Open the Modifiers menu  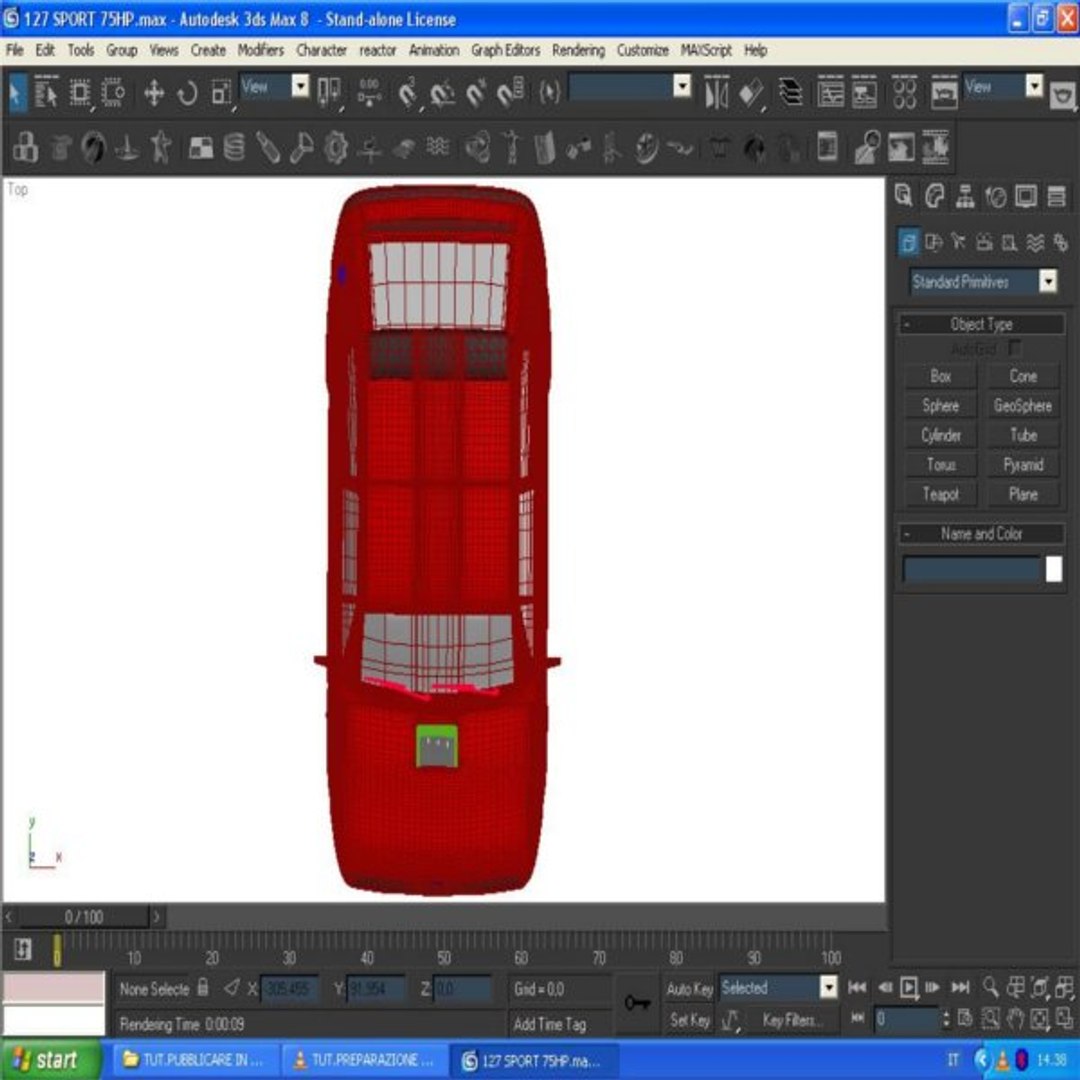[260, 50]
